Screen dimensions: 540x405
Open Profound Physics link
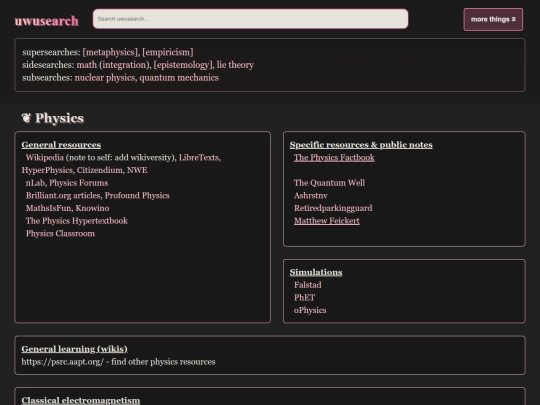click(137, 195)
